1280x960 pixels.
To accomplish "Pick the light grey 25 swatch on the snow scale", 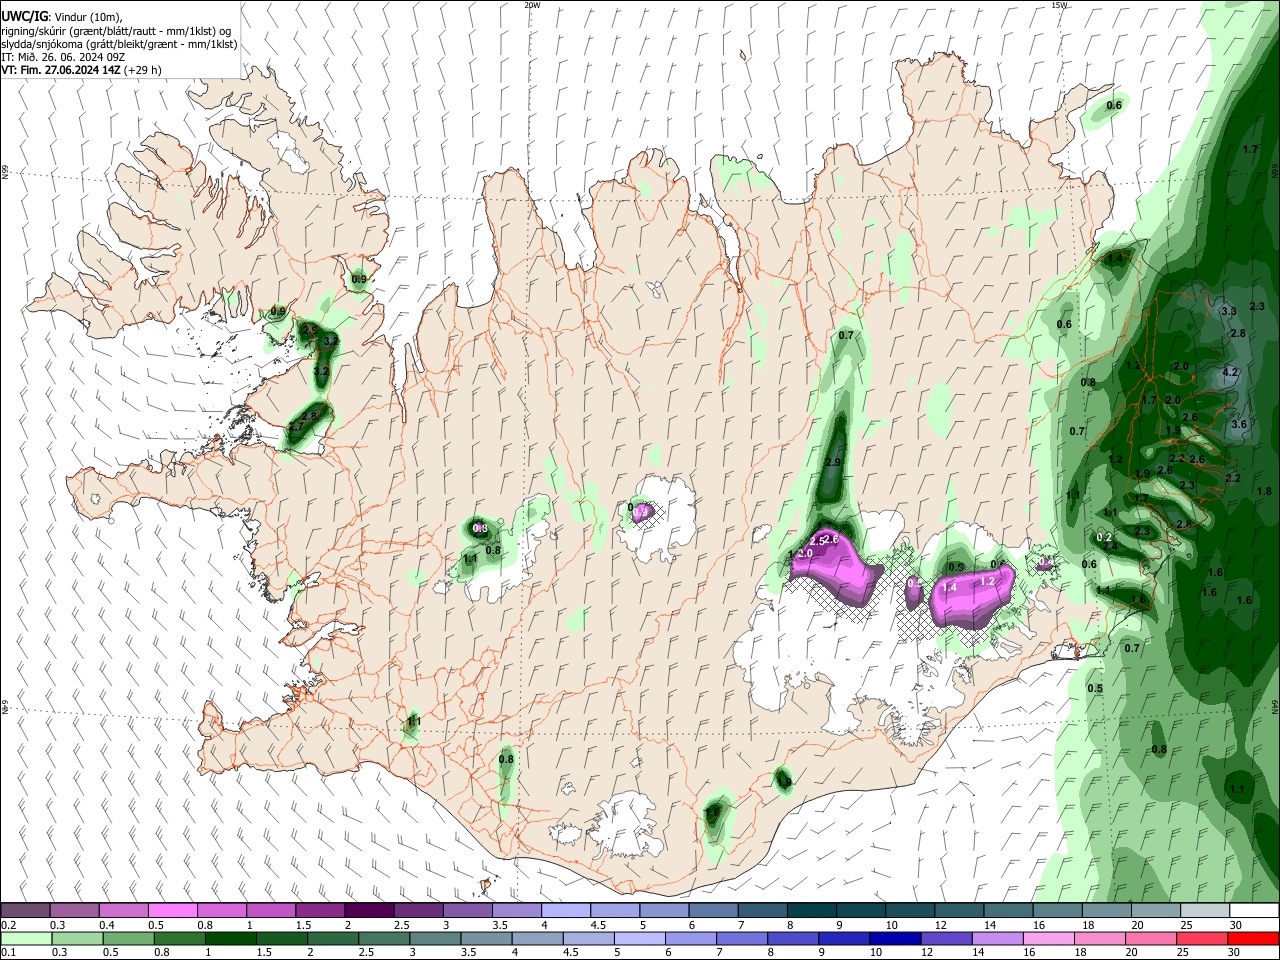I will tap(1206, 911).
